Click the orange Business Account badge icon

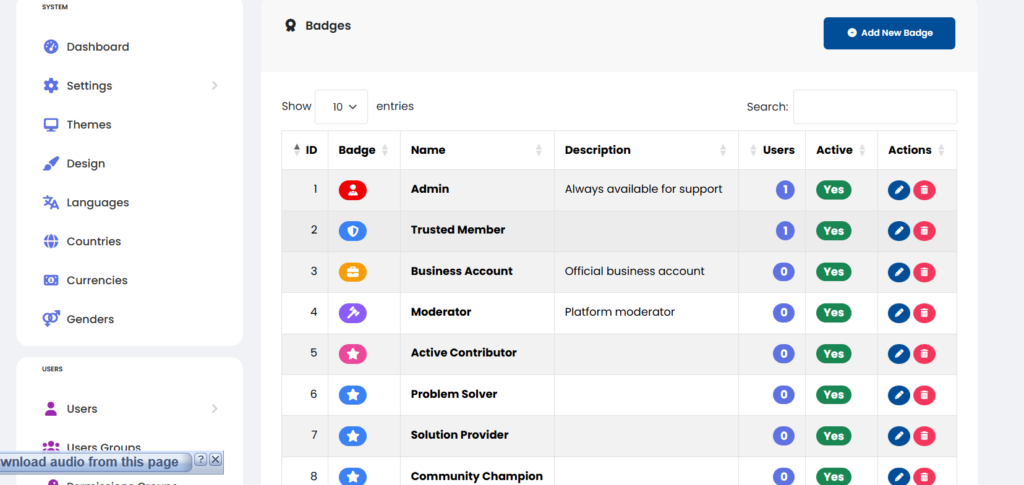tap(353, 272)
